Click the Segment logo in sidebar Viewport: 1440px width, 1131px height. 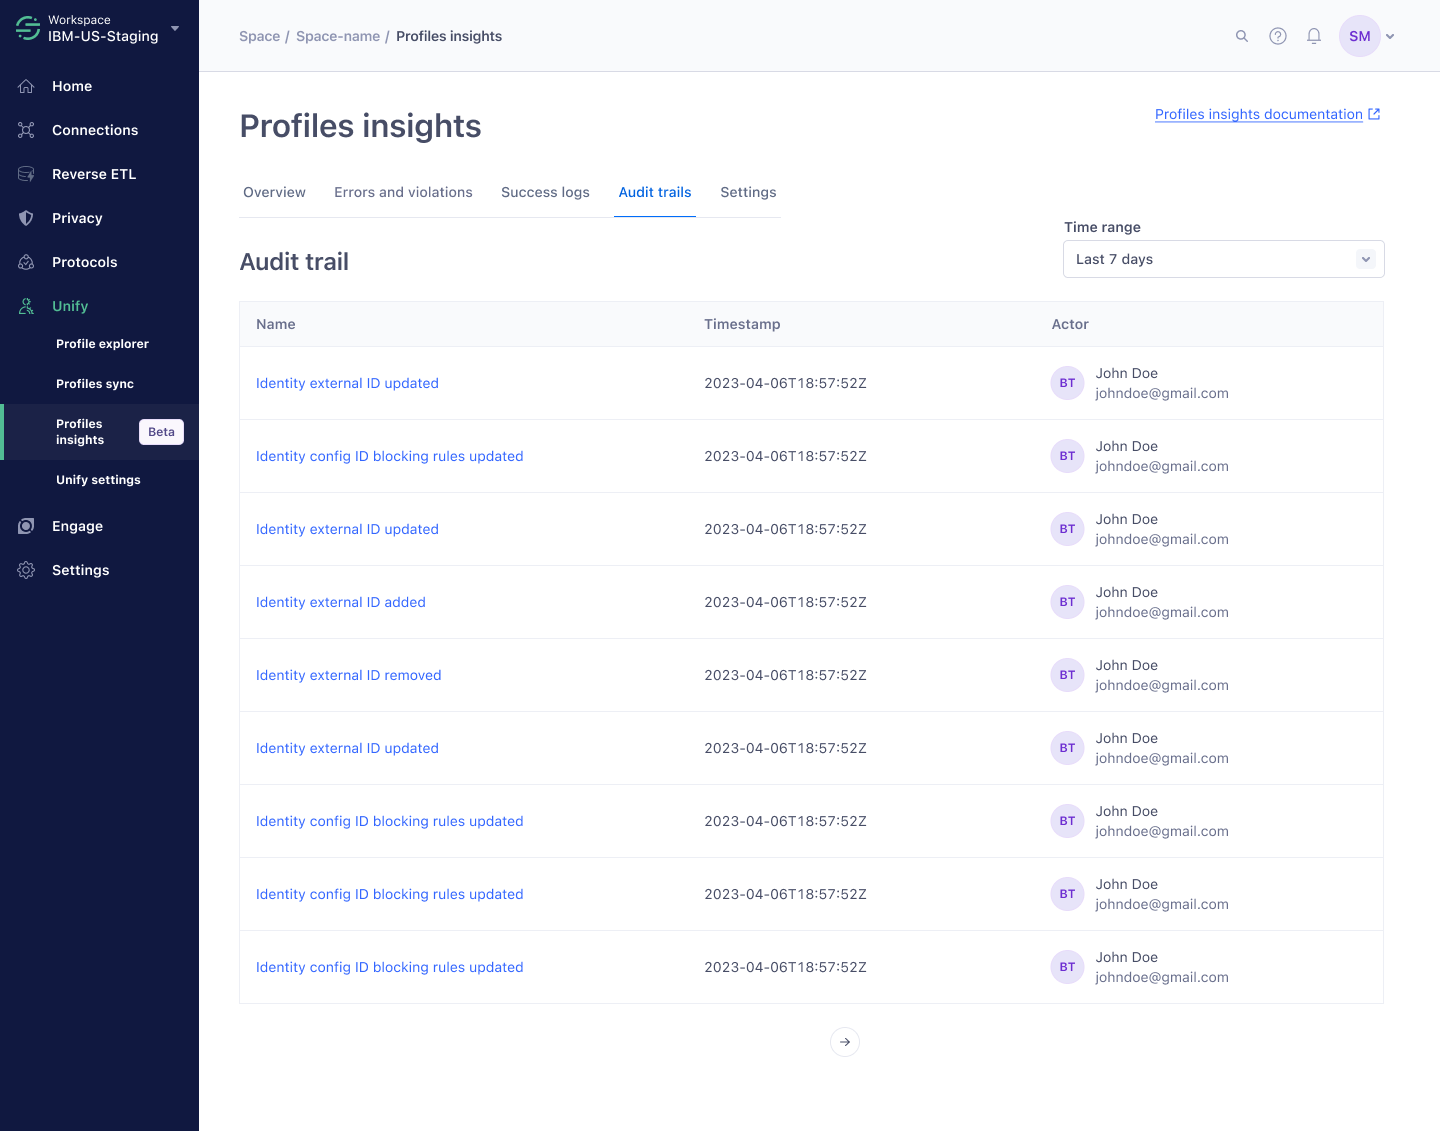[28, 28]
